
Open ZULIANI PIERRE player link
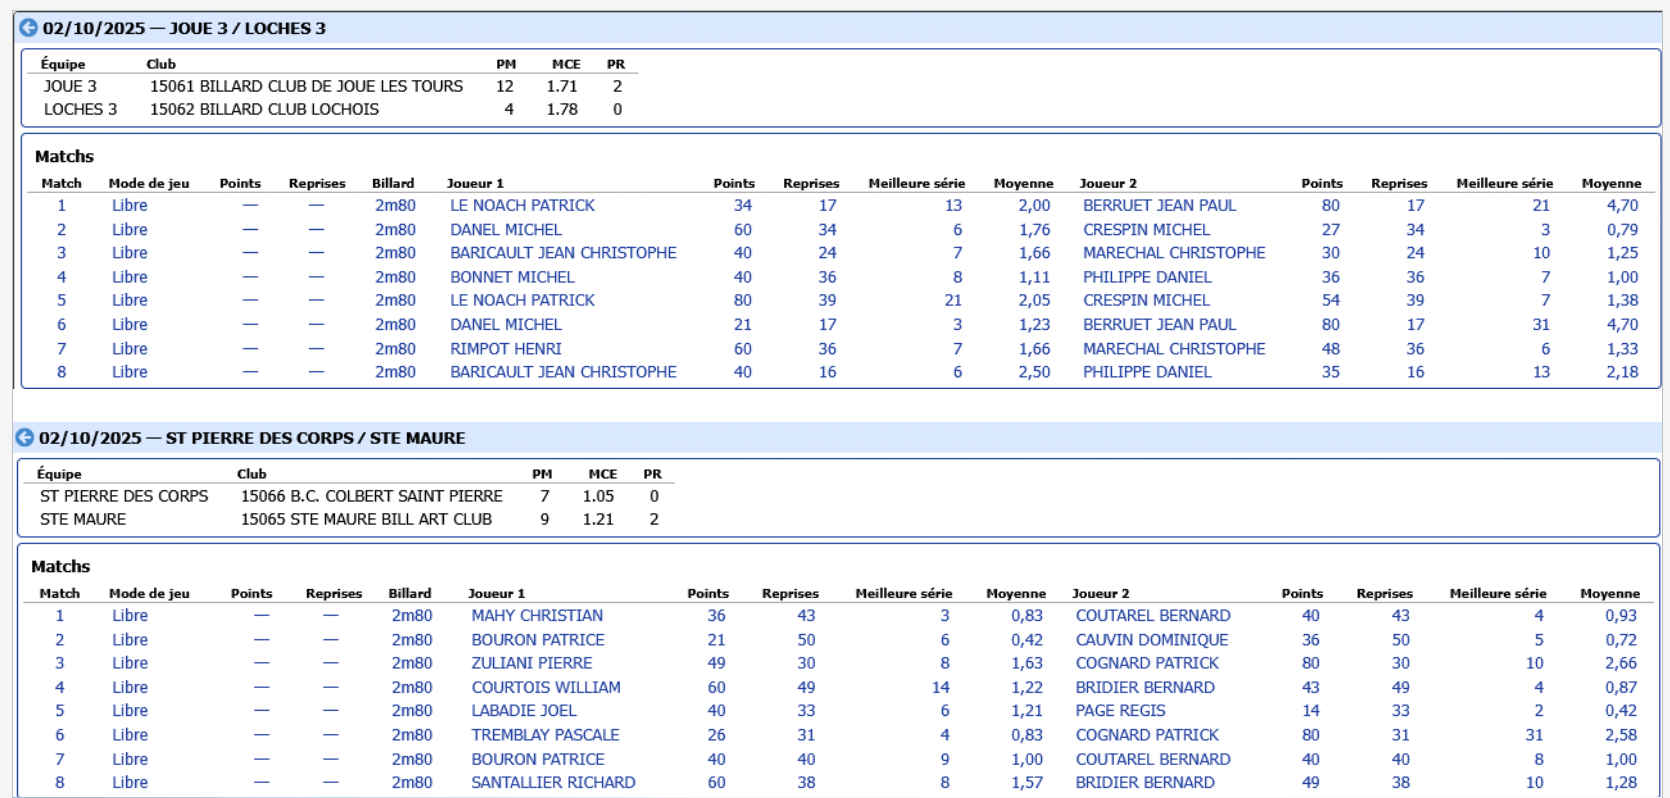click(531, 663)
